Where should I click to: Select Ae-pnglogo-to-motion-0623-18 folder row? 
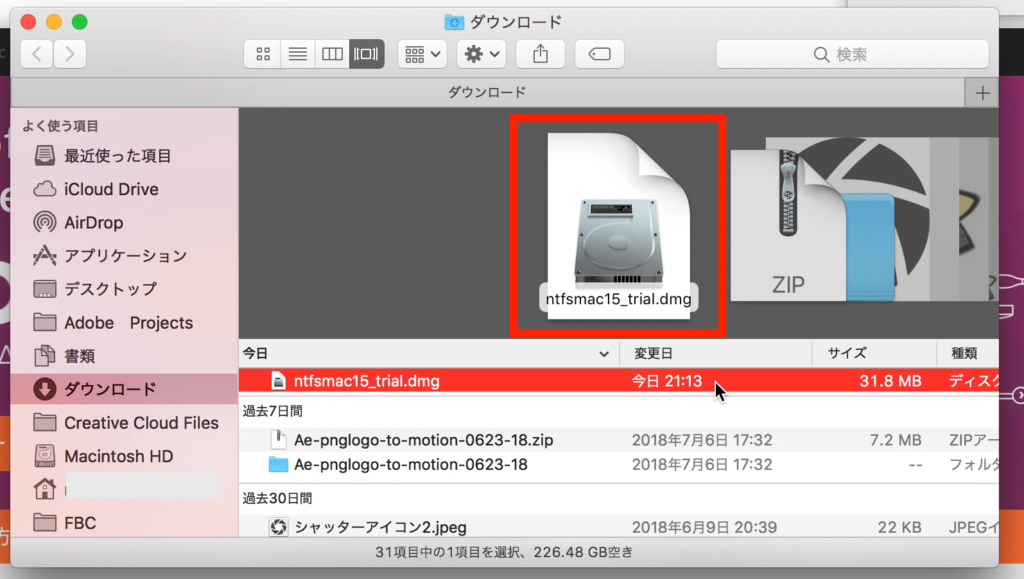click(618, 465)
